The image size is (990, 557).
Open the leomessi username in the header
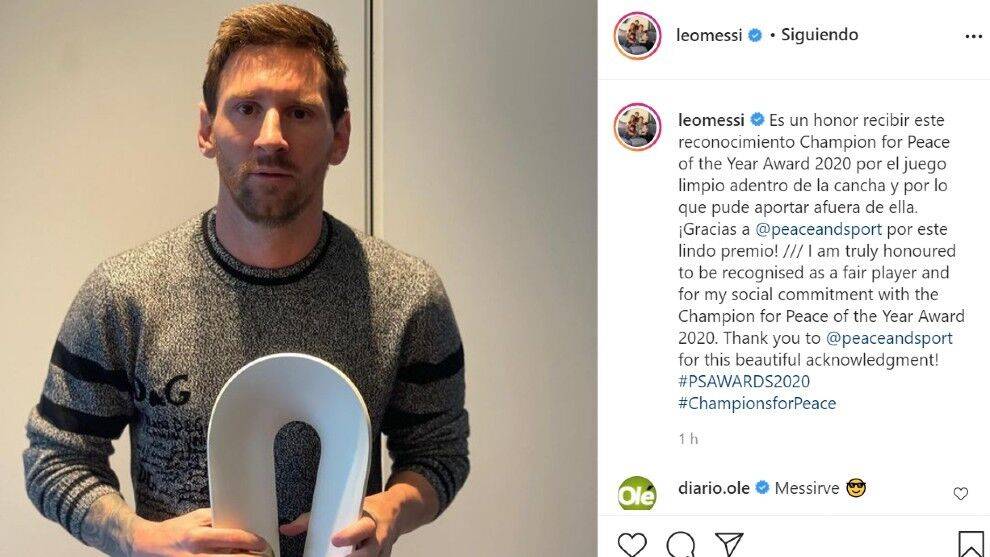click(709, 35)
